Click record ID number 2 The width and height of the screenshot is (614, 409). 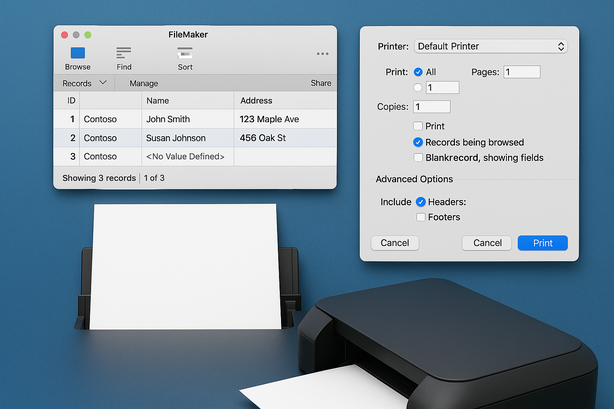point(72,138)
